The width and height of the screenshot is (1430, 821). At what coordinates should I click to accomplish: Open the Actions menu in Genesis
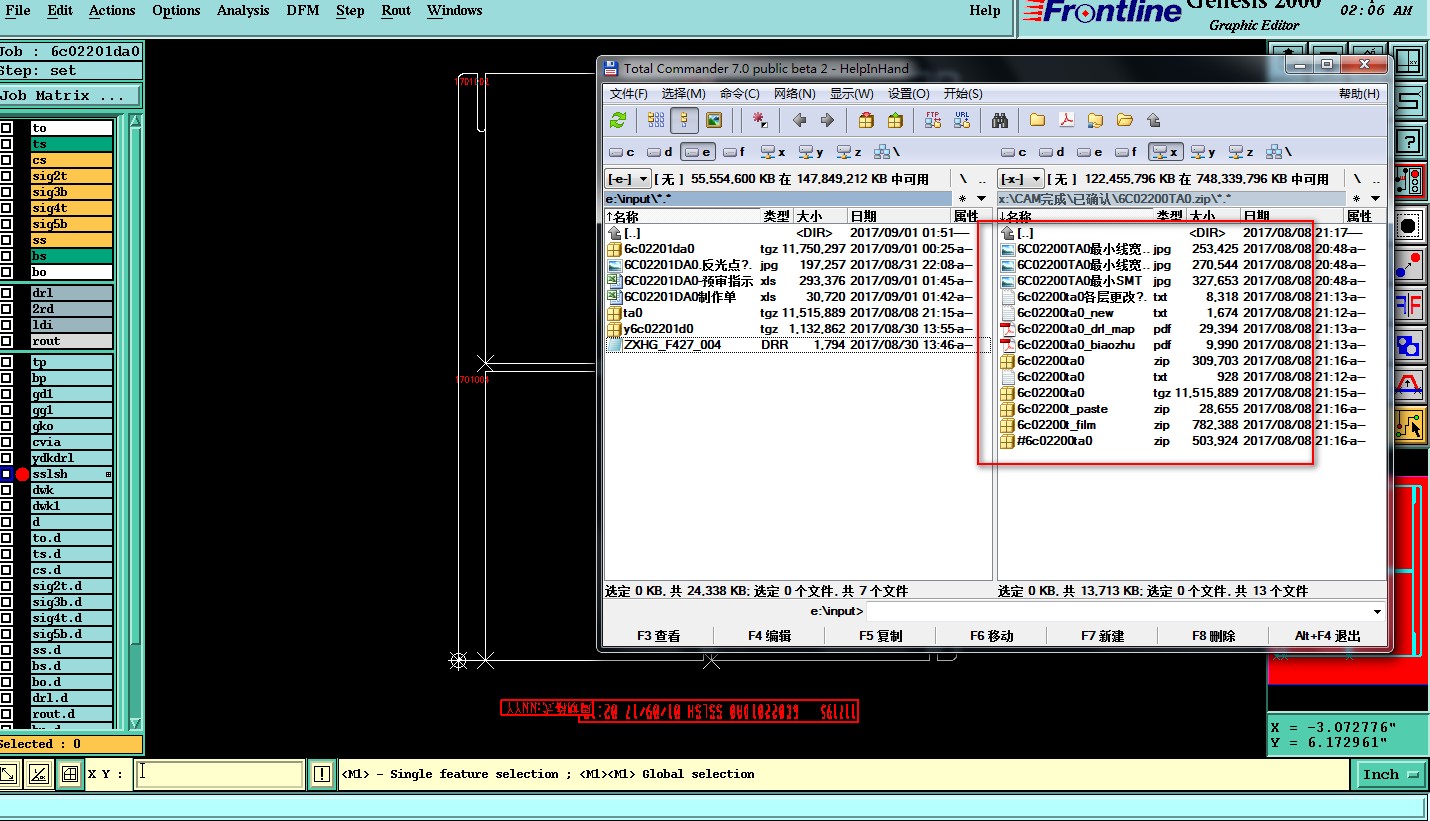112,11
